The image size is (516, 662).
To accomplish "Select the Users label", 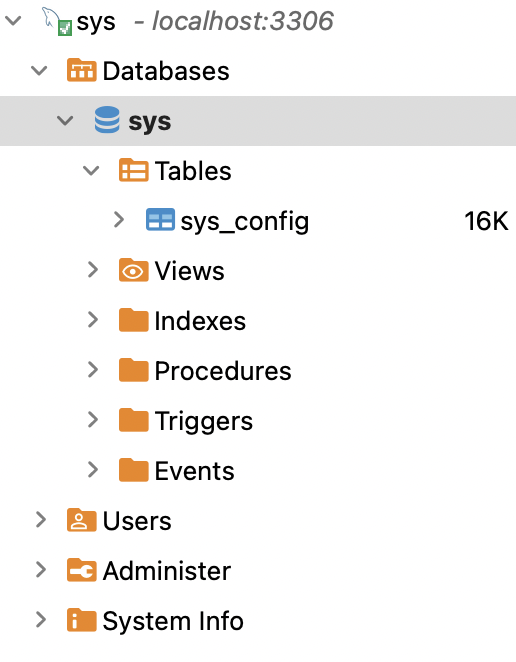I will point(137,521).
